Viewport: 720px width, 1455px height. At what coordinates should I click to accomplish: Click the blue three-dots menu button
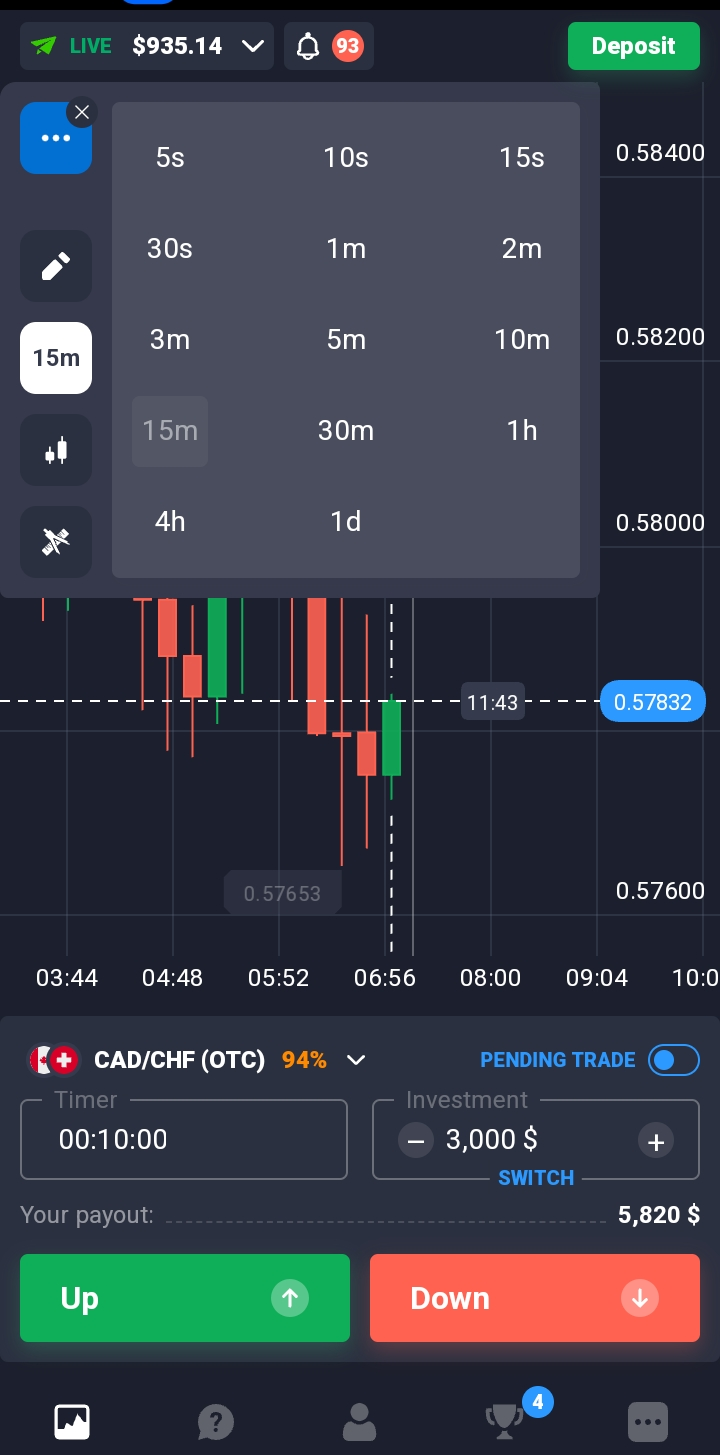point(55,138)
